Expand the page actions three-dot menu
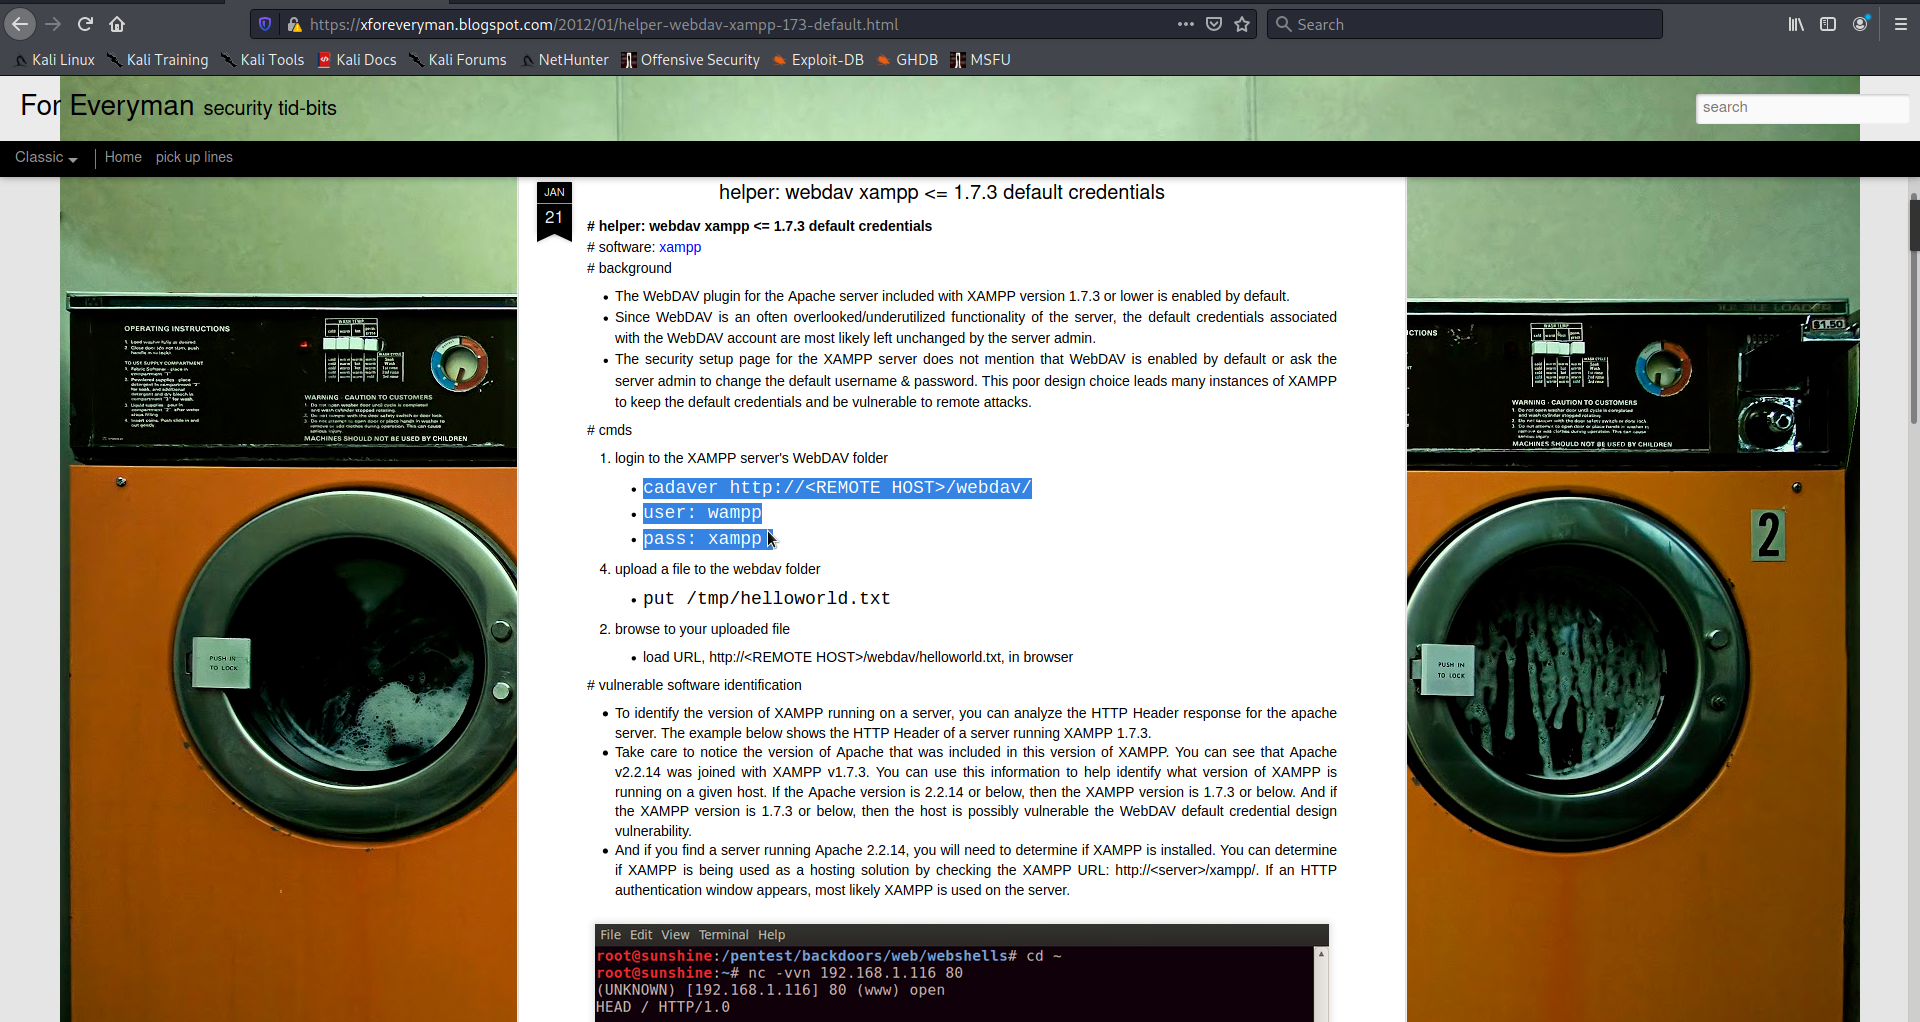The image size is (1920, 1022). (x=1186, y=24)
